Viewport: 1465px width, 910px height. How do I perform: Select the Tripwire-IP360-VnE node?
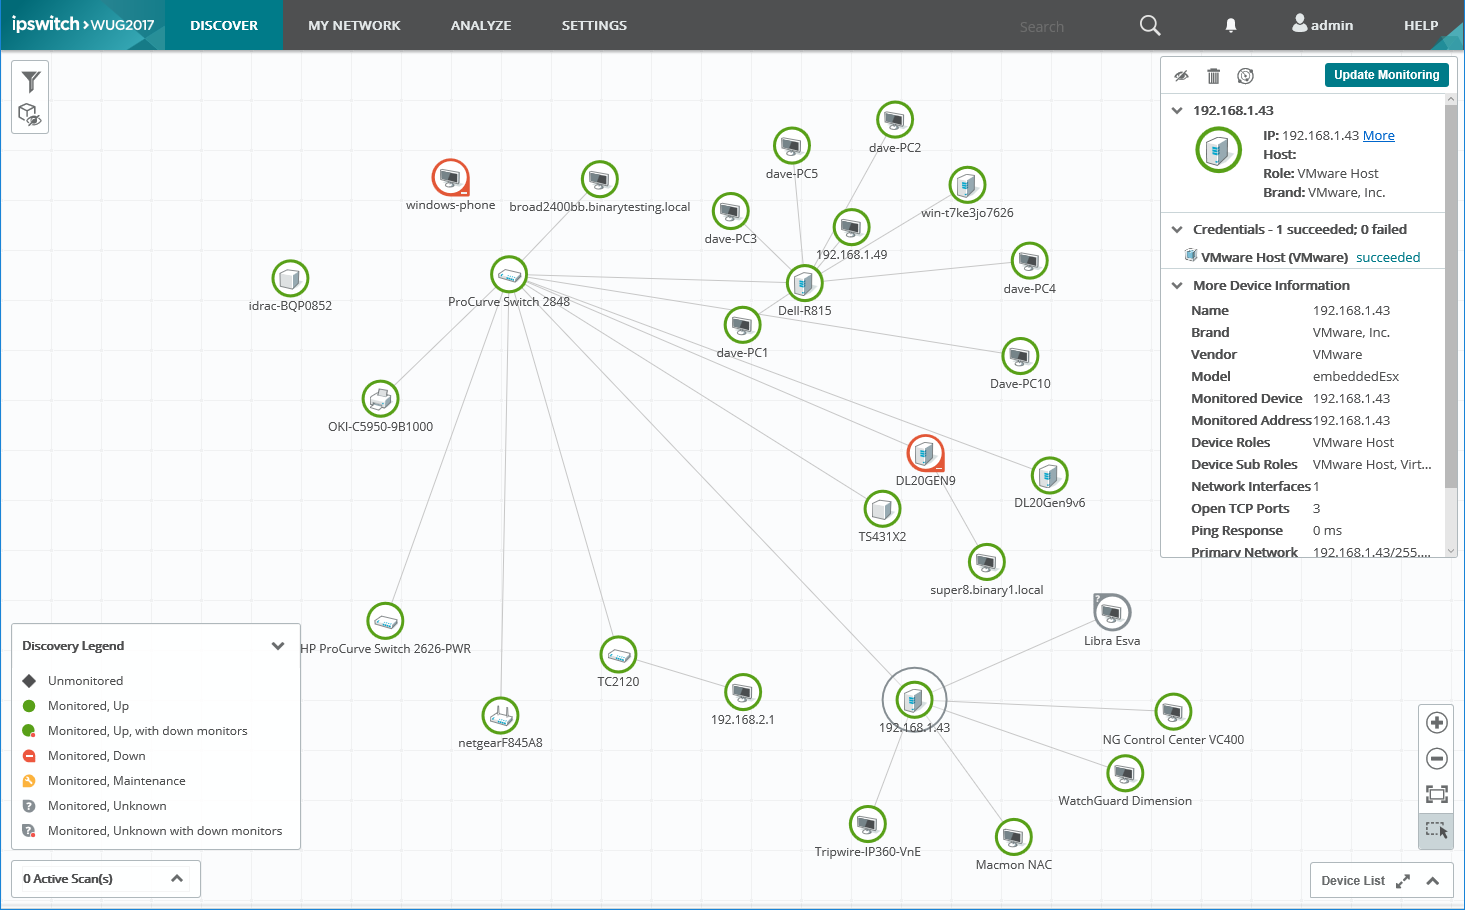click(867, 824)
